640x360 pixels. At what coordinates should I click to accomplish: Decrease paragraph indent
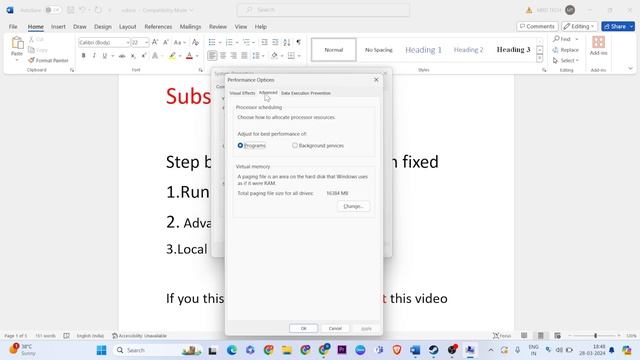(x=264, y=42)
